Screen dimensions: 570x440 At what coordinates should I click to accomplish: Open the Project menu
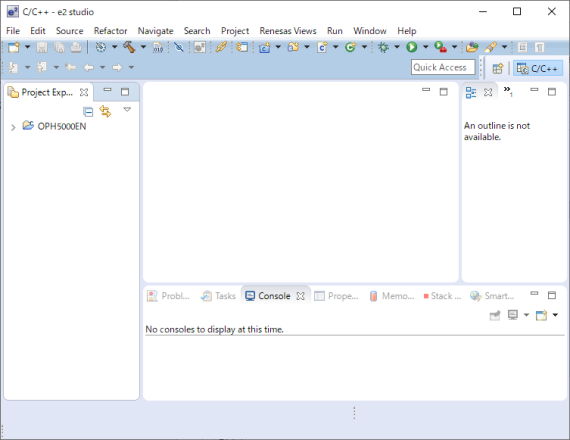pyautogui.click(x=235, y=31)
